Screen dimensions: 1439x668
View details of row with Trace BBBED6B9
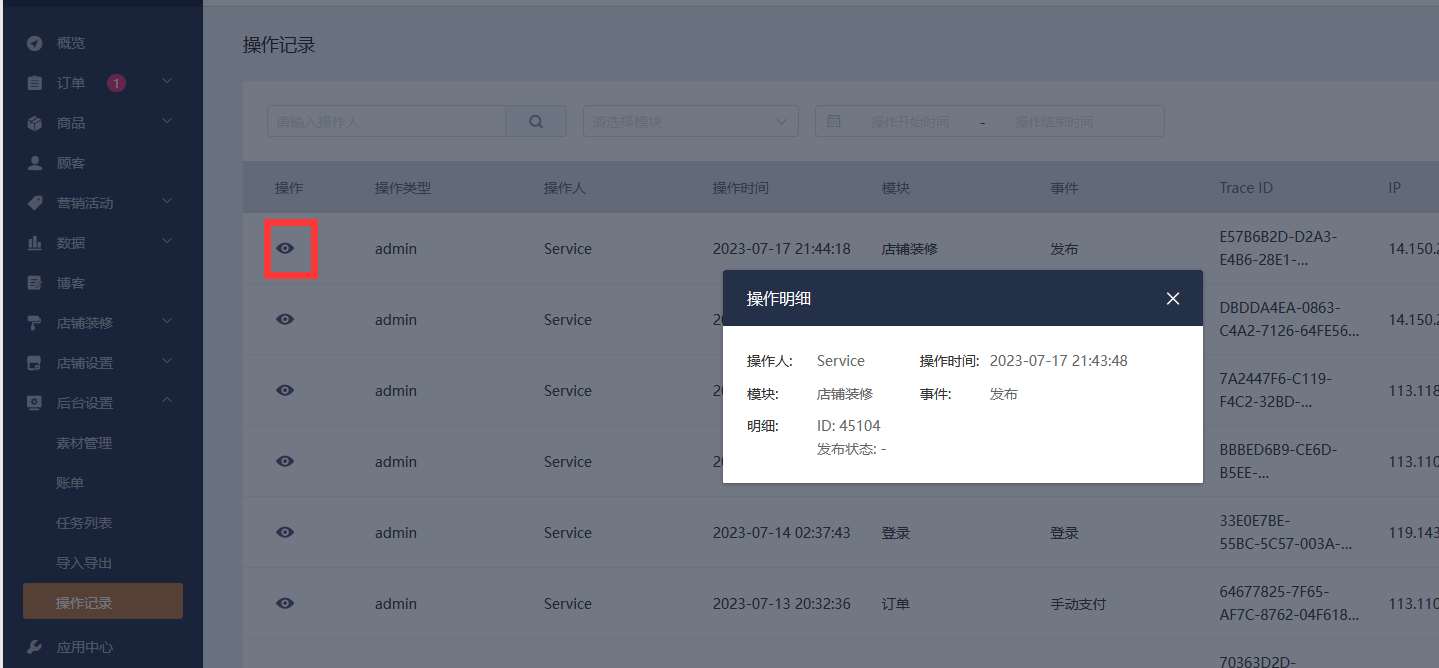pos(285,461)
